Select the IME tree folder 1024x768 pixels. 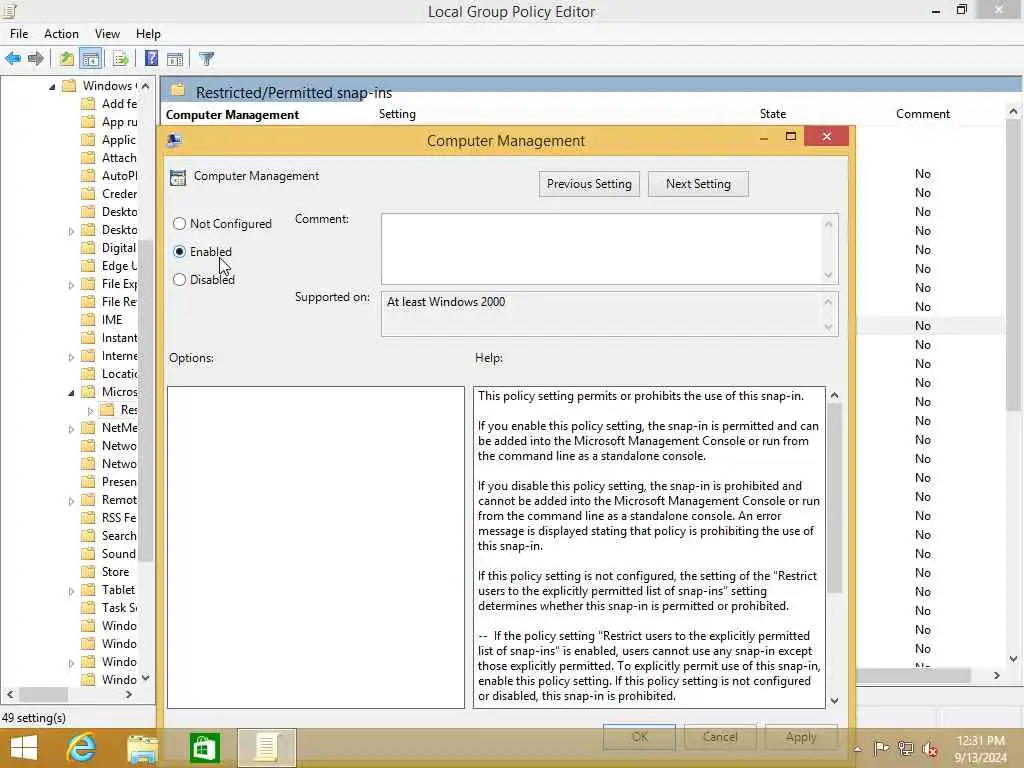coord(112,320)
